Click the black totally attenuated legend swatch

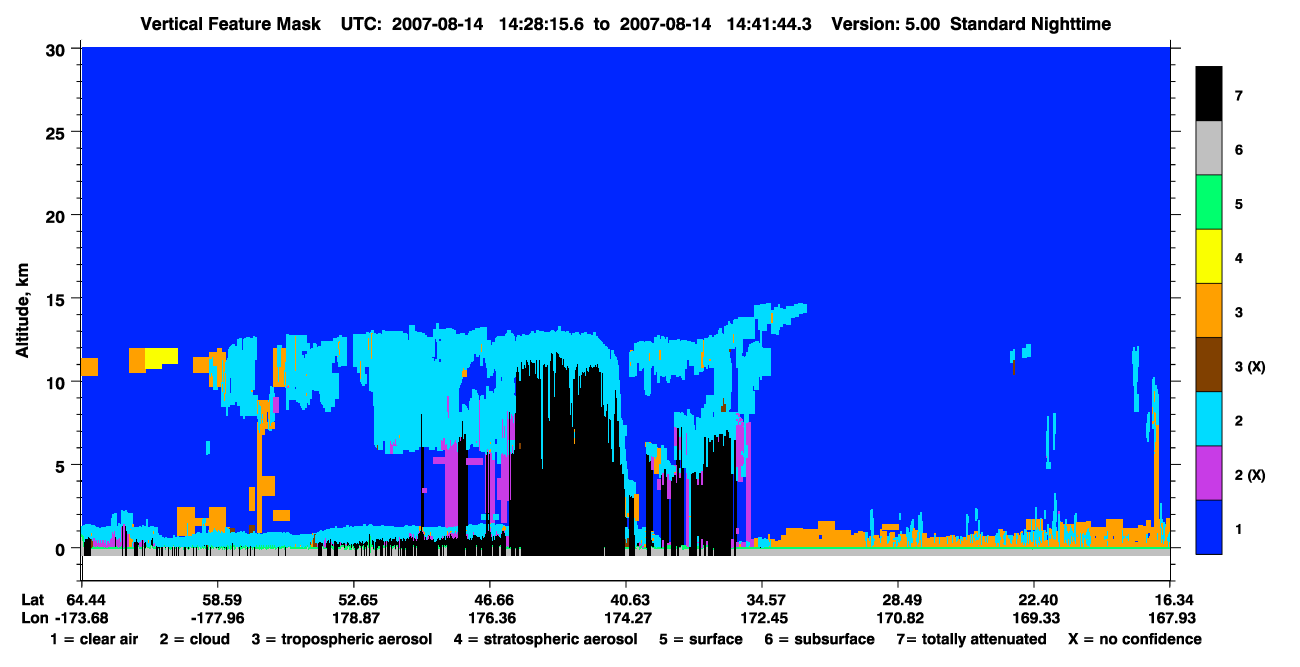[1208, 94]
